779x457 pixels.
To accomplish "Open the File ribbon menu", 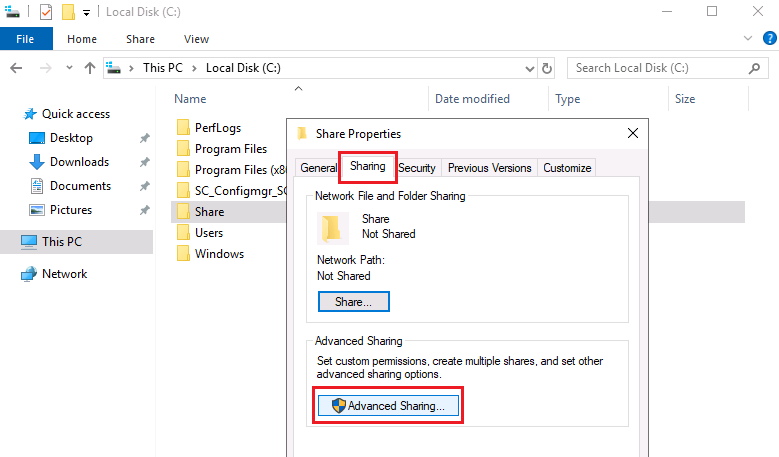I will coord(26,39).
